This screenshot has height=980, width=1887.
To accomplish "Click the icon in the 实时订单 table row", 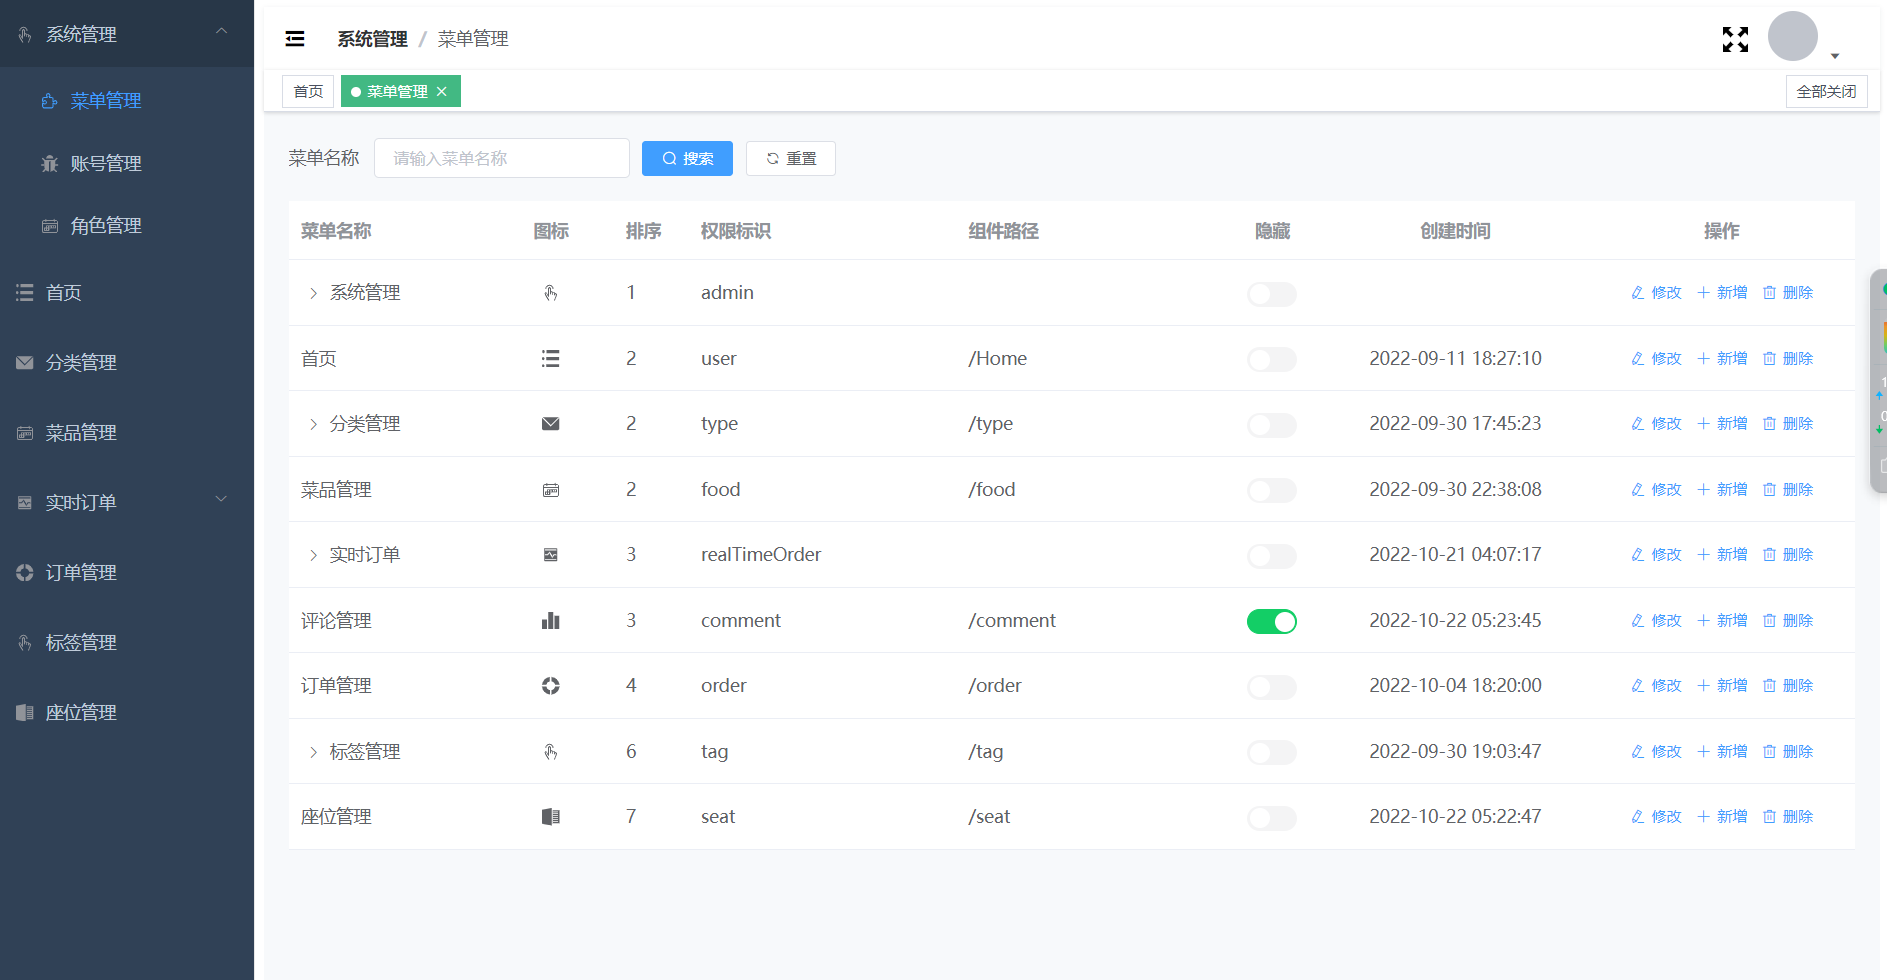I will [x=550, y=555].
